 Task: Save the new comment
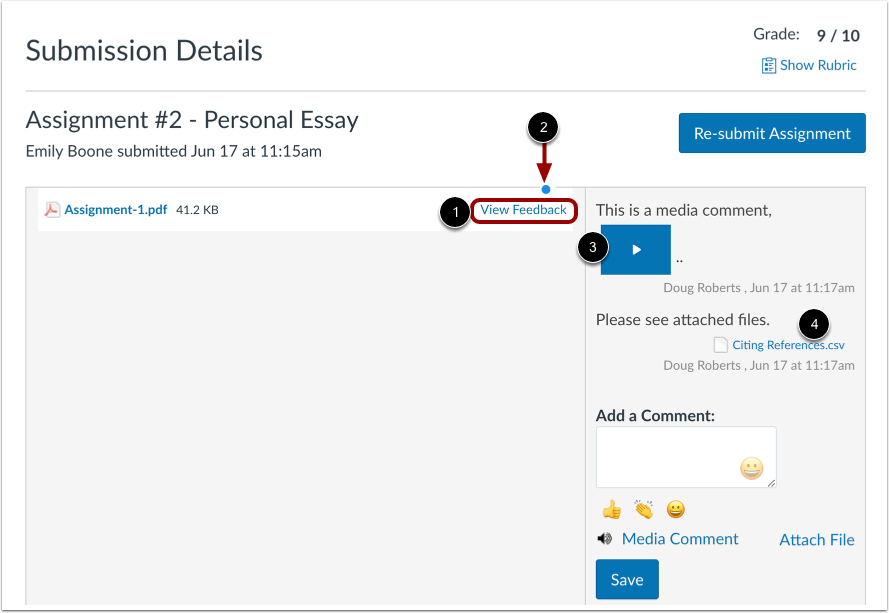tap(626, 579)
